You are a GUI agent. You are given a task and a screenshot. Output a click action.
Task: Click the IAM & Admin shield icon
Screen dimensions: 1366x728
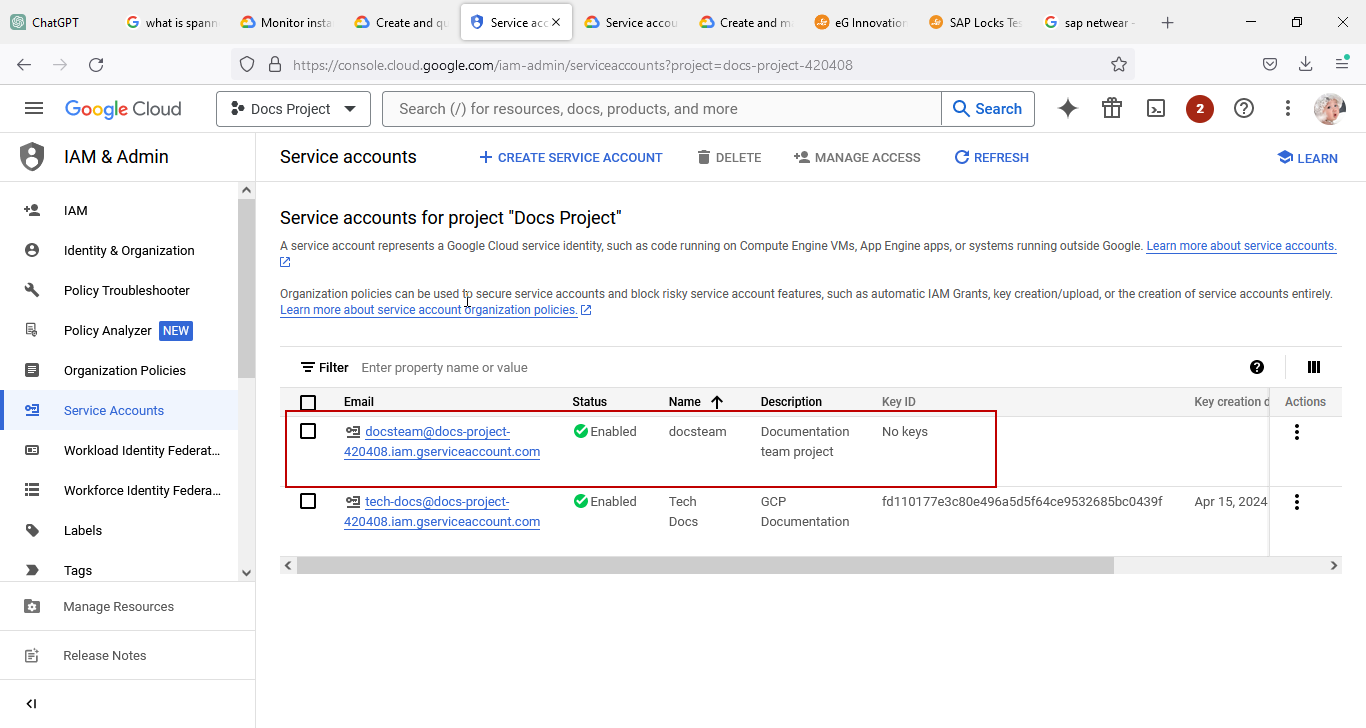click(x=32, y=157)
